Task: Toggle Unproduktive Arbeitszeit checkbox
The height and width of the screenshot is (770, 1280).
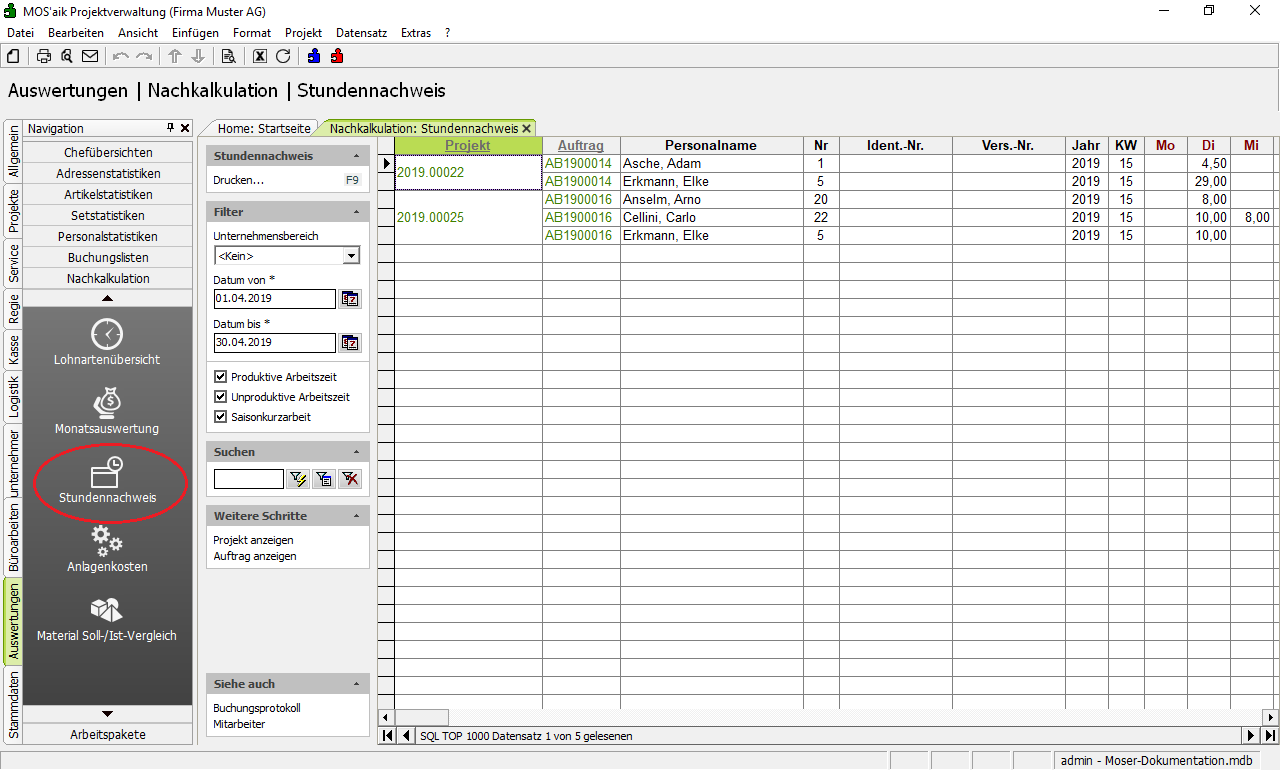Action: [x=221, y=397]
